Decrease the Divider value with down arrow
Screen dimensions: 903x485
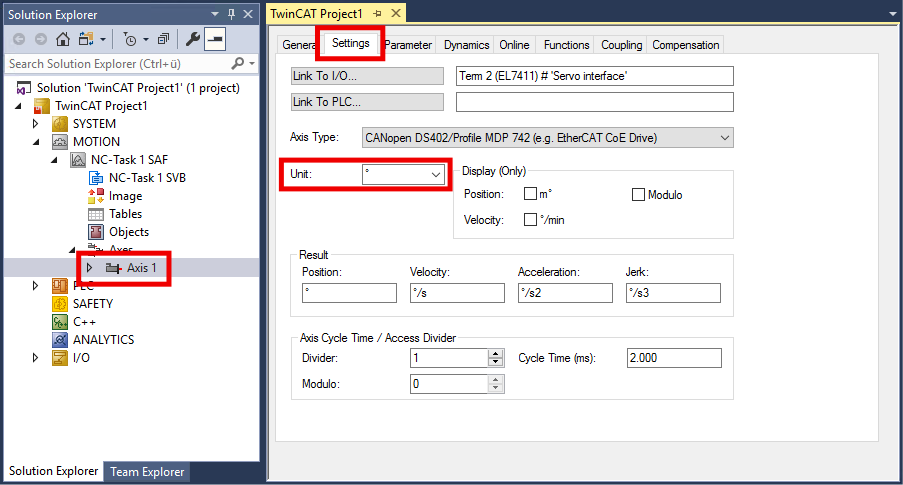495,362
